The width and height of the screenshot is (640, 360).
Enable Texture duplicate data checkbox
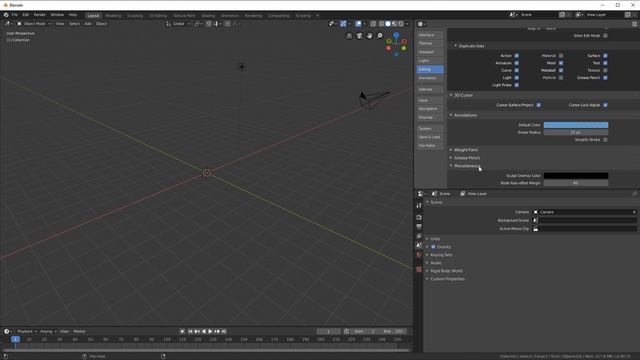point(605,70)
